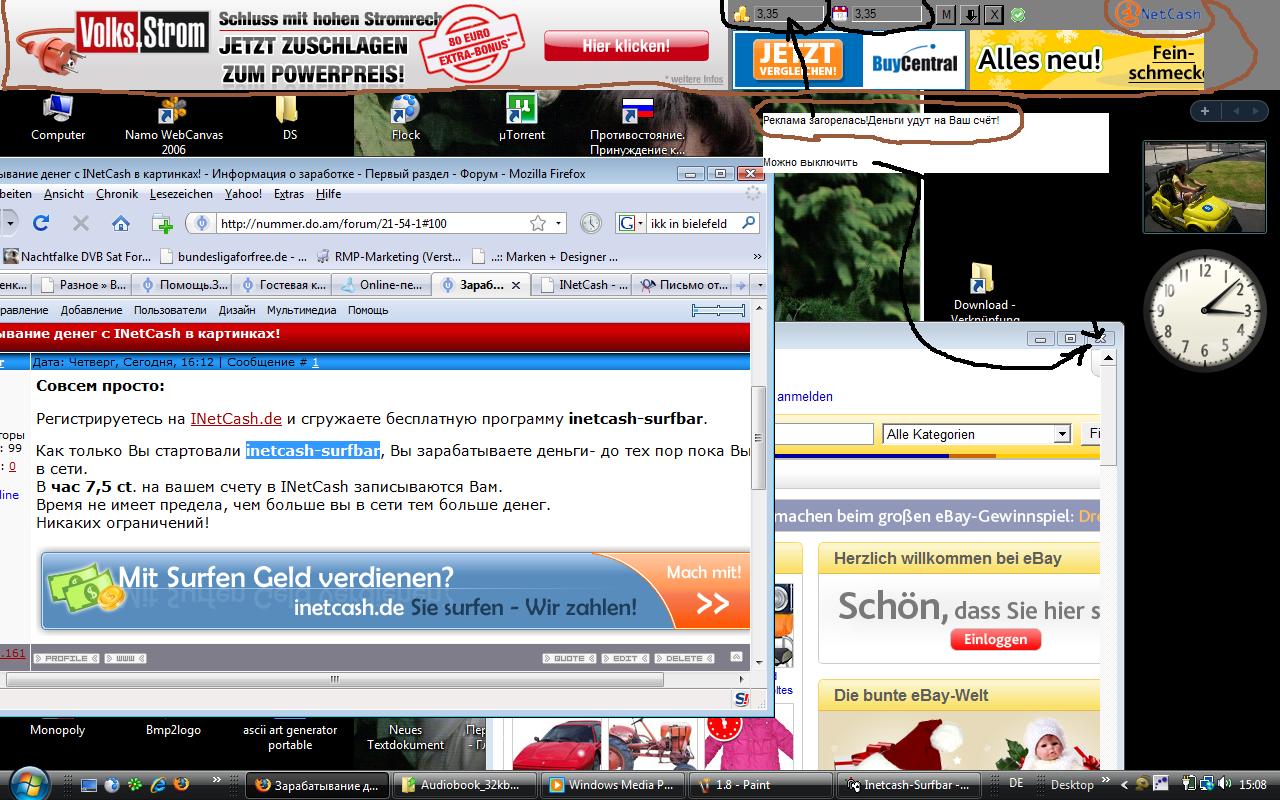Click the Hier klicken! button in the Volks.Strom ad
The height and width of the screenshot is (800, 1280).
click(626, 46)
